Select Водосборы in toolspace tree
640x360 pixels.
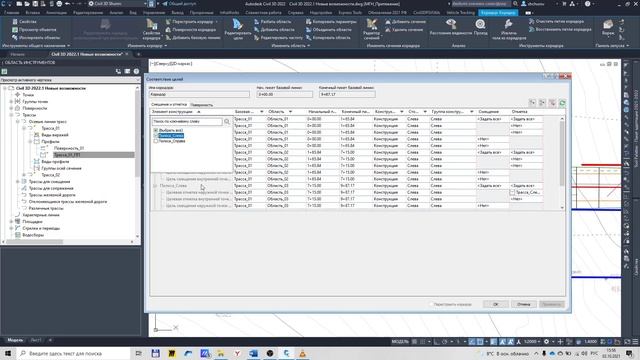click(33, 235)
